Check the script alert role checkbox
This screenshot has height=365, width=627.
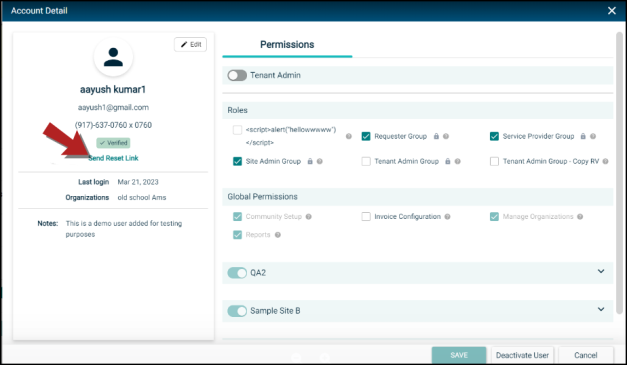coord(238,130)
